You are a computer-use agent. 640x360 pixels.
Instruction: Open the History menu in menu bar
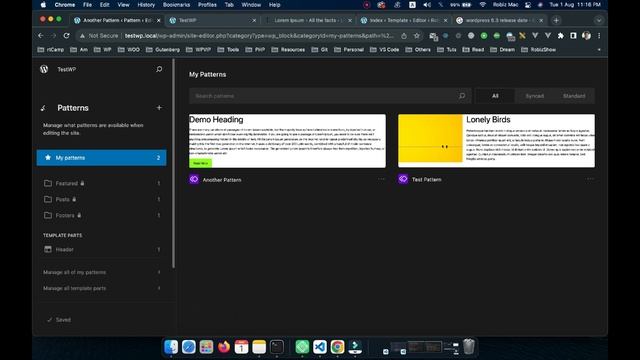click(146, 5)
